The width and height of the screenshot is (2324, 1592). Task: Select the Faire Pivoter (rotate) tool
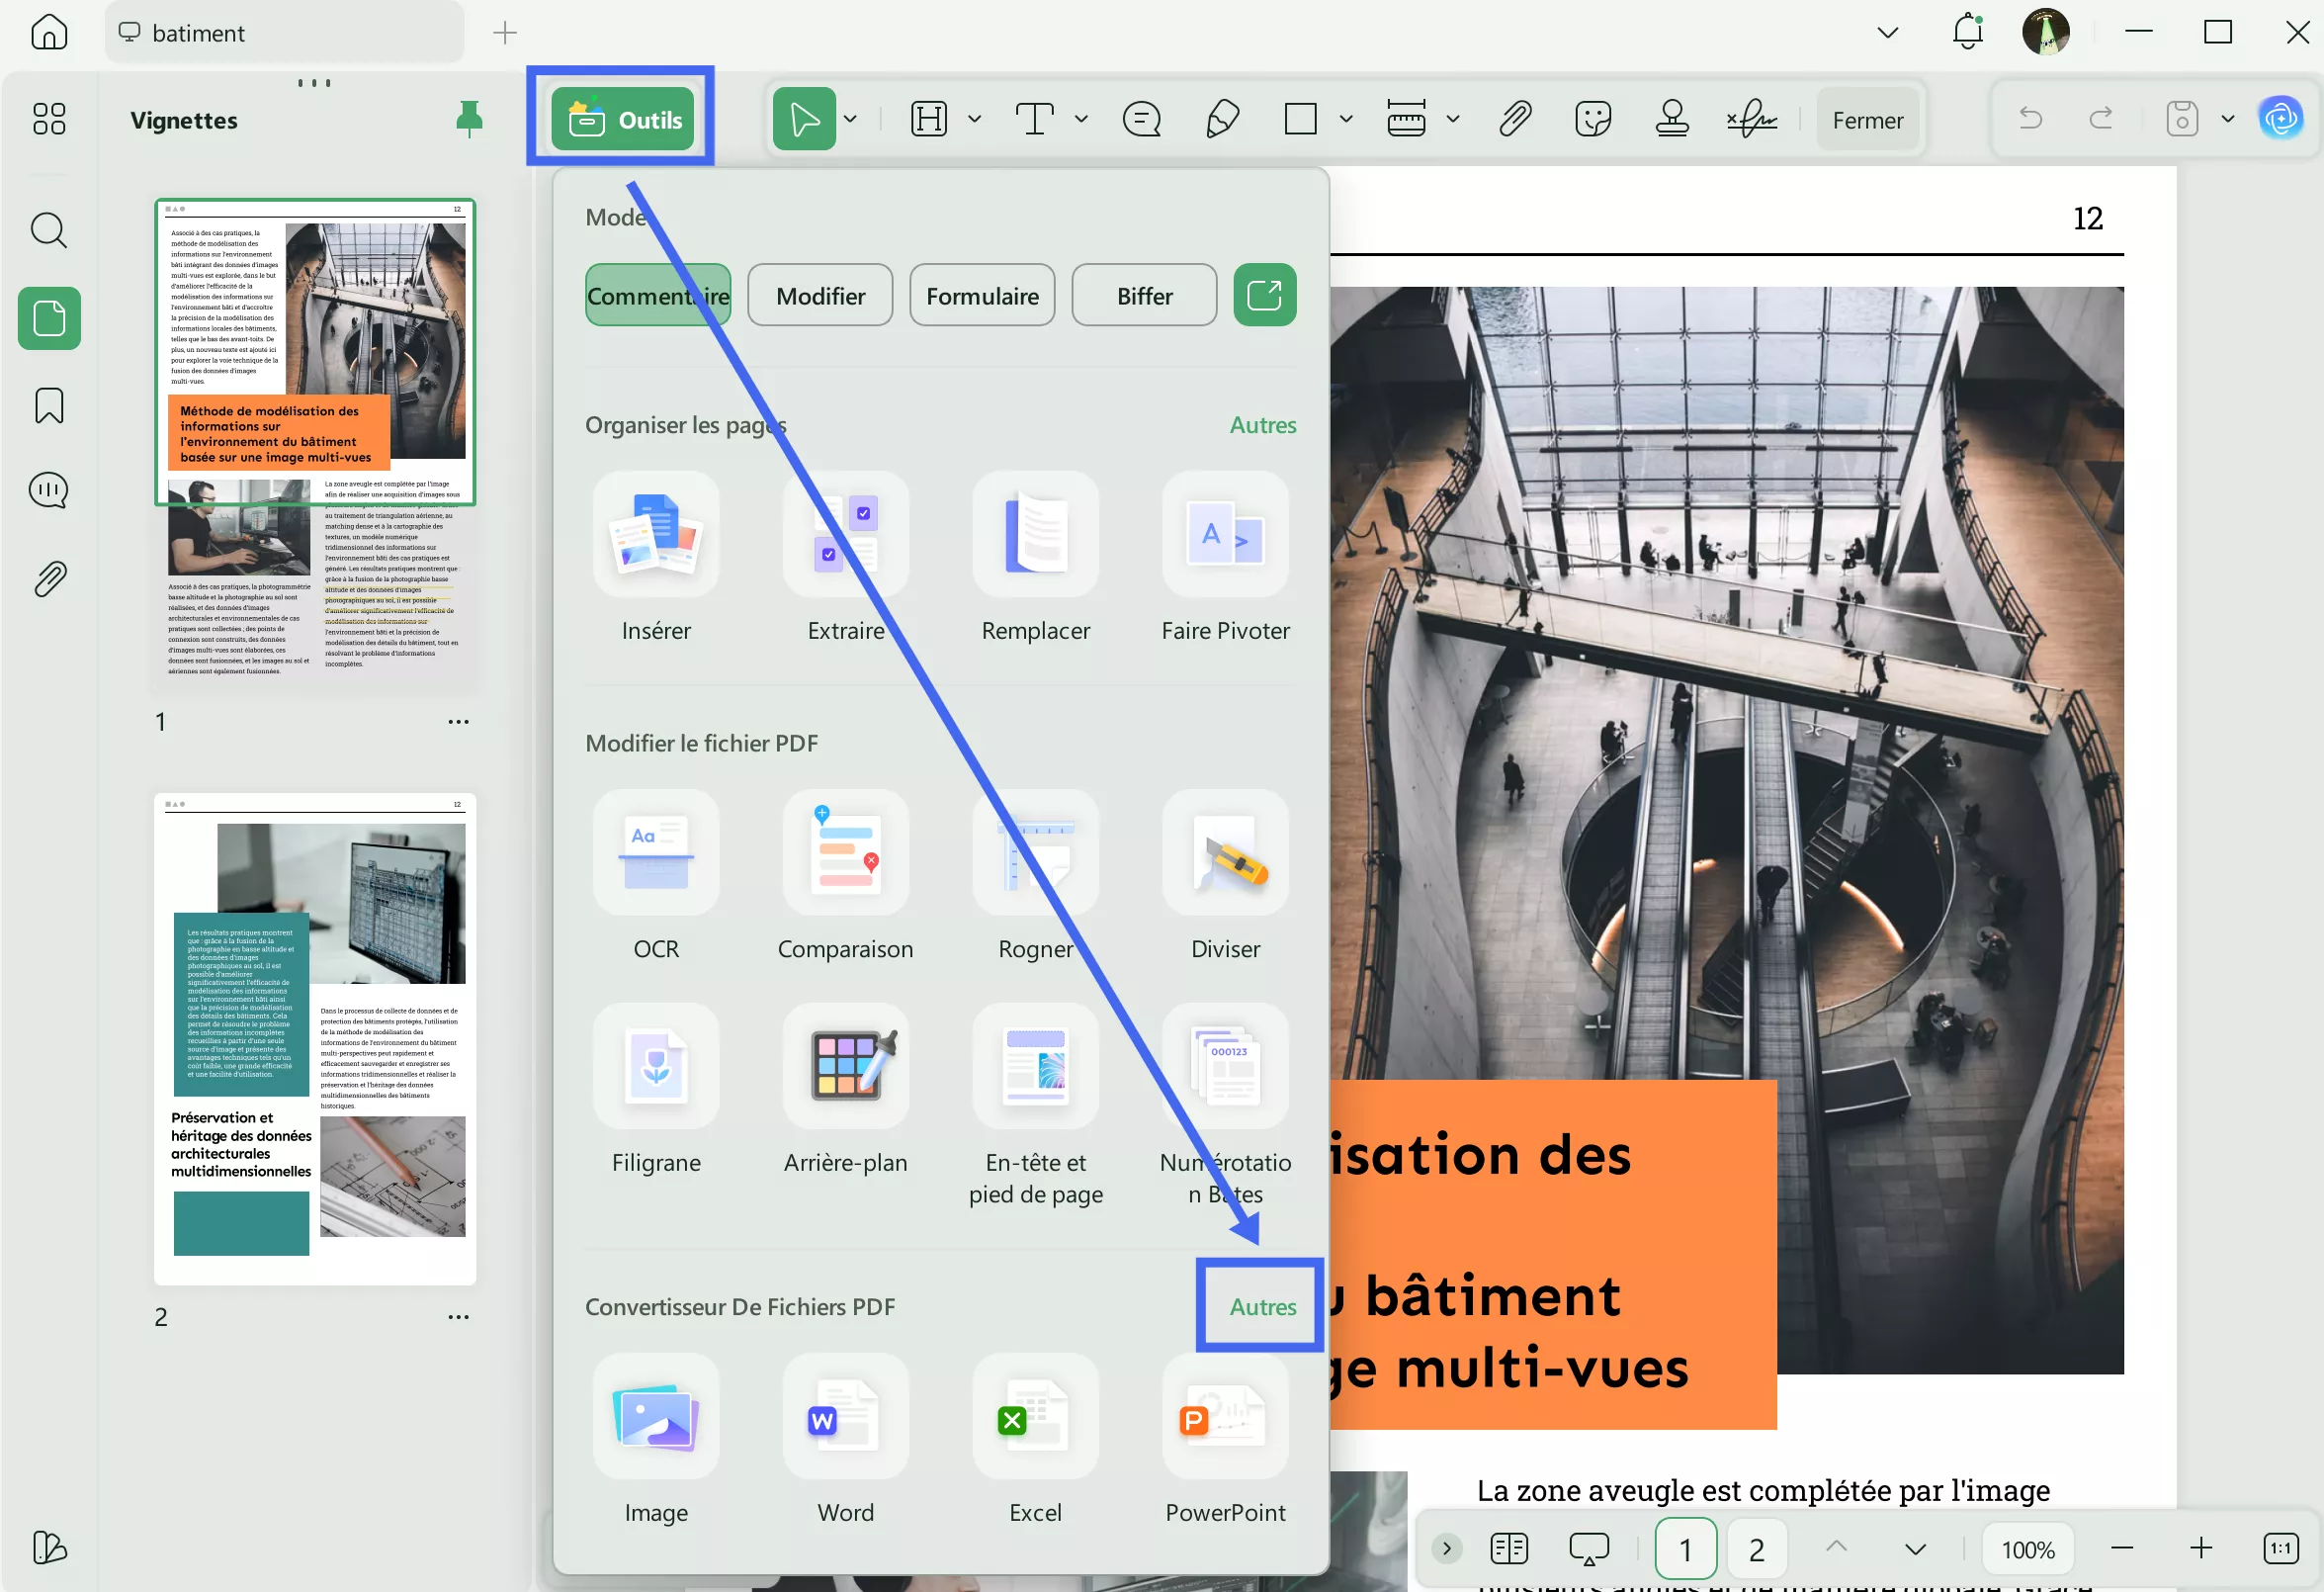pyautogui.click(x=1225, y=560)
